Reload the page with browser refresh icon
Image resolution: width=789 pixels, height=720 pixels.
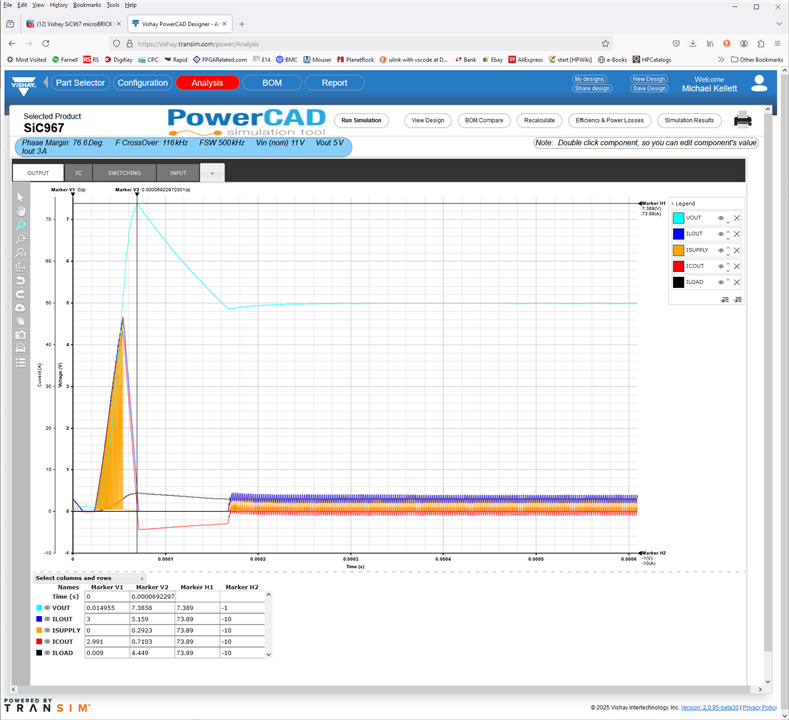(x=46, y=44)
